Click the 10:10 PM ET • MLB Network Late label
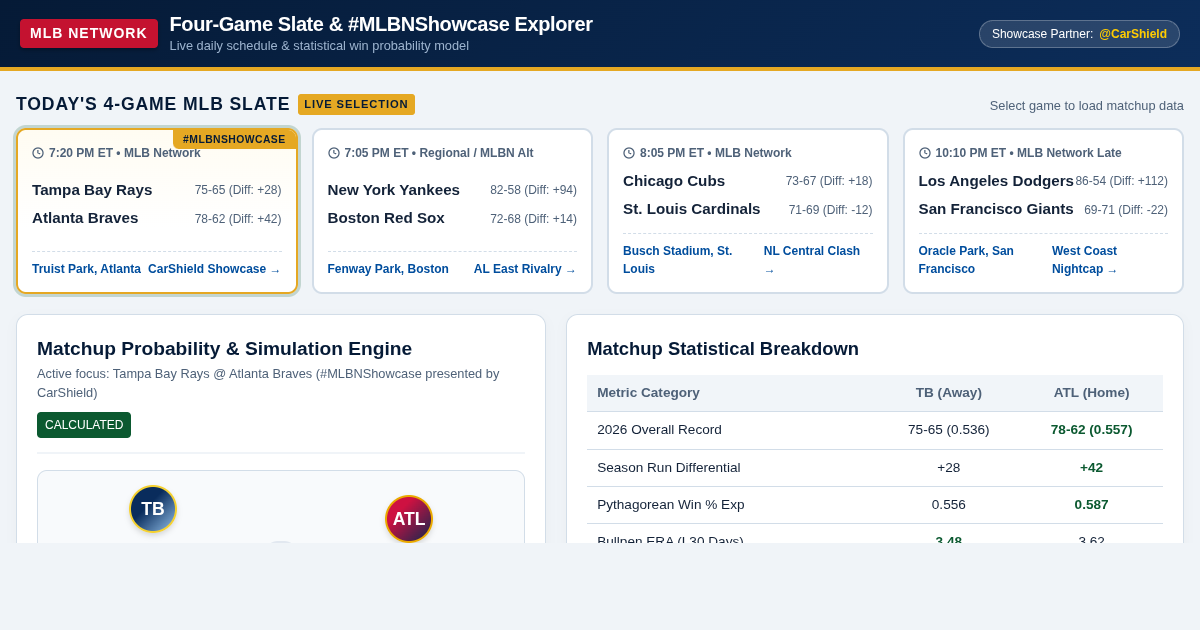Screen dimensions: 1200x630 click(x=1029, y=153)
